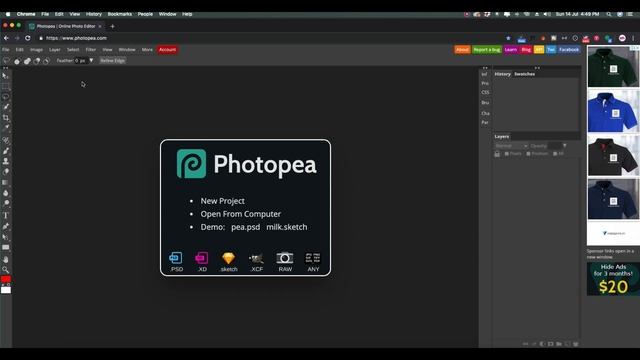The image size is (640, 360).
Task: Select the Eyedropper tool
Action: [6, 128]
